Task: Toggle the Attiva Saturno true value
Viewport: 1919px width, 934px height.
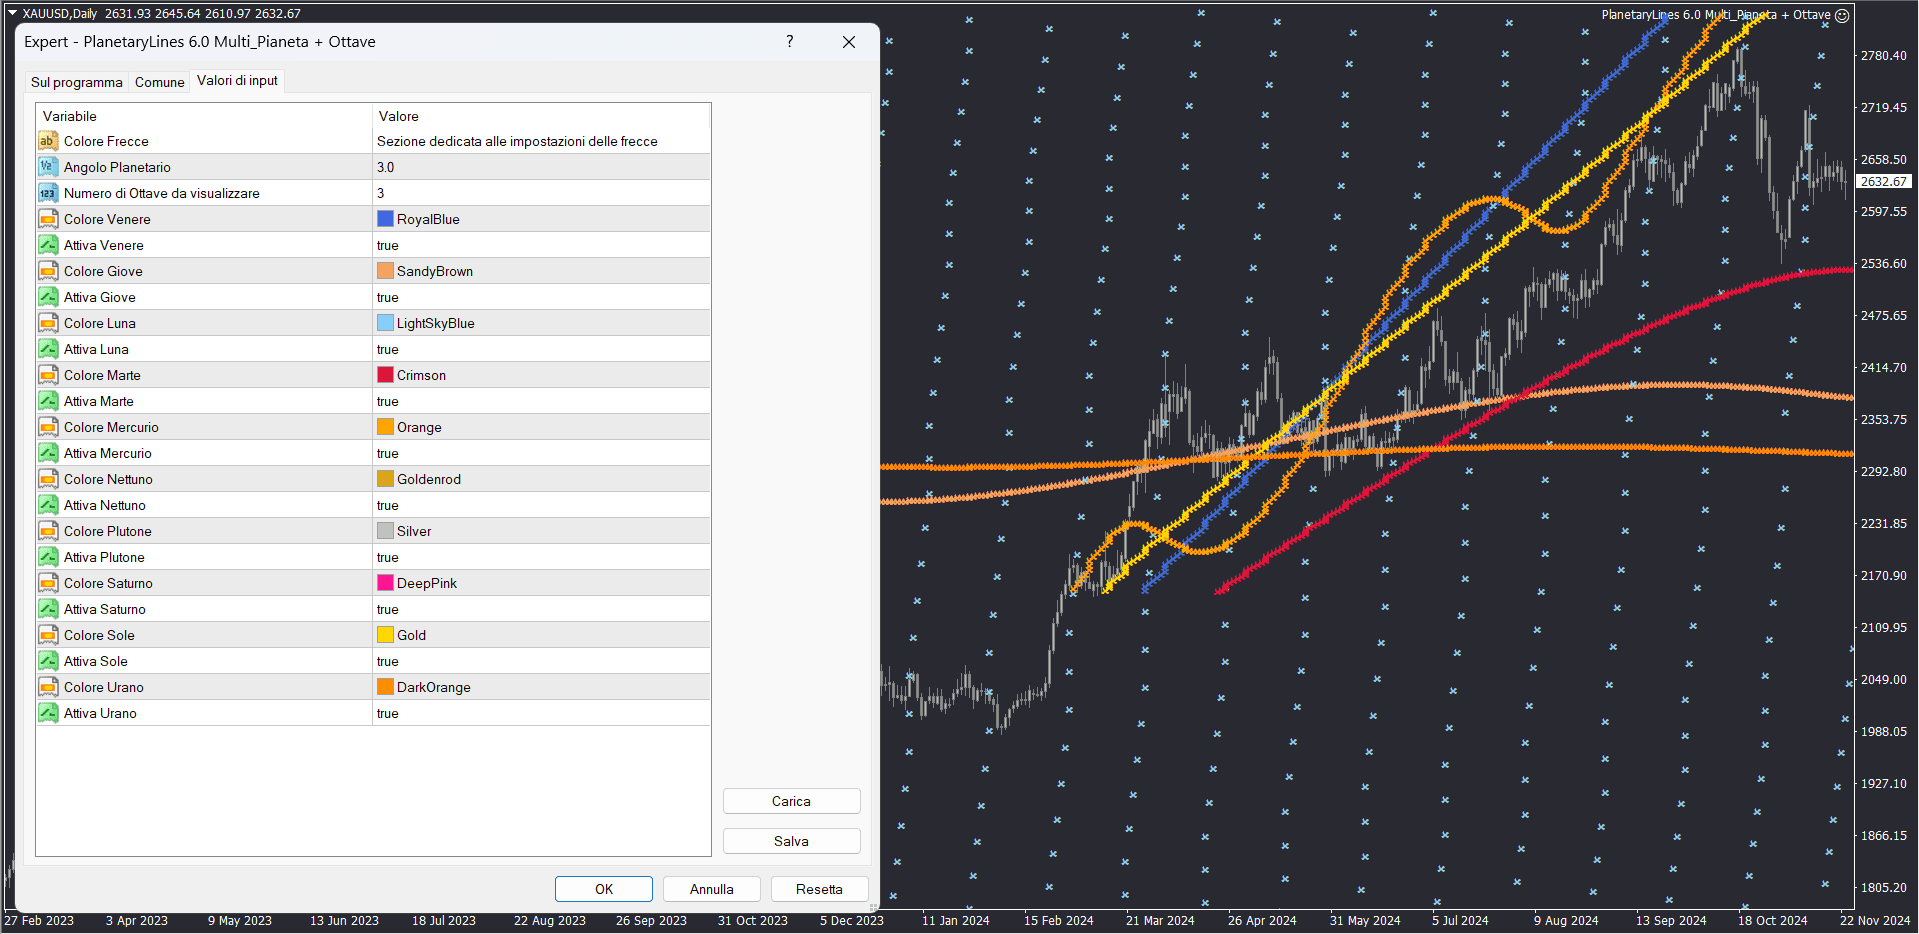Action: tap(541, 609)
